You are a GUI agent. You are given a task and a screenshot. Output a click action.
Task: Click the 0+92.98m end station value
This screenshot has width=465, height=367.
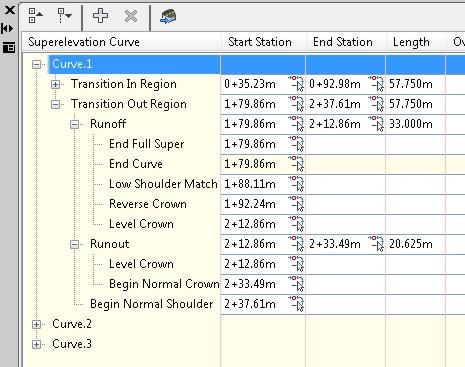(x=335, y=84)
